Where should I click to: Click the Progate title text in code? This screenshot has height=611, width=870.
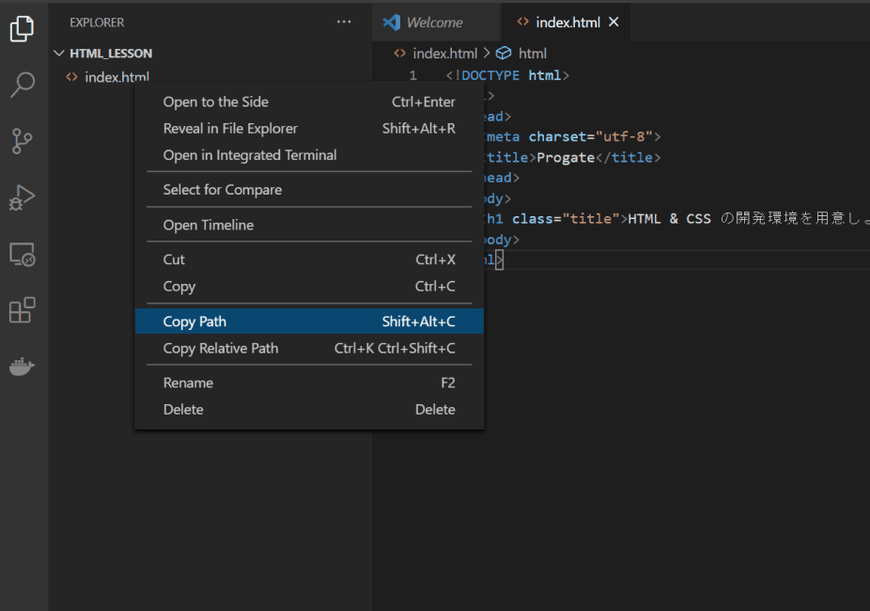[565, 158]
